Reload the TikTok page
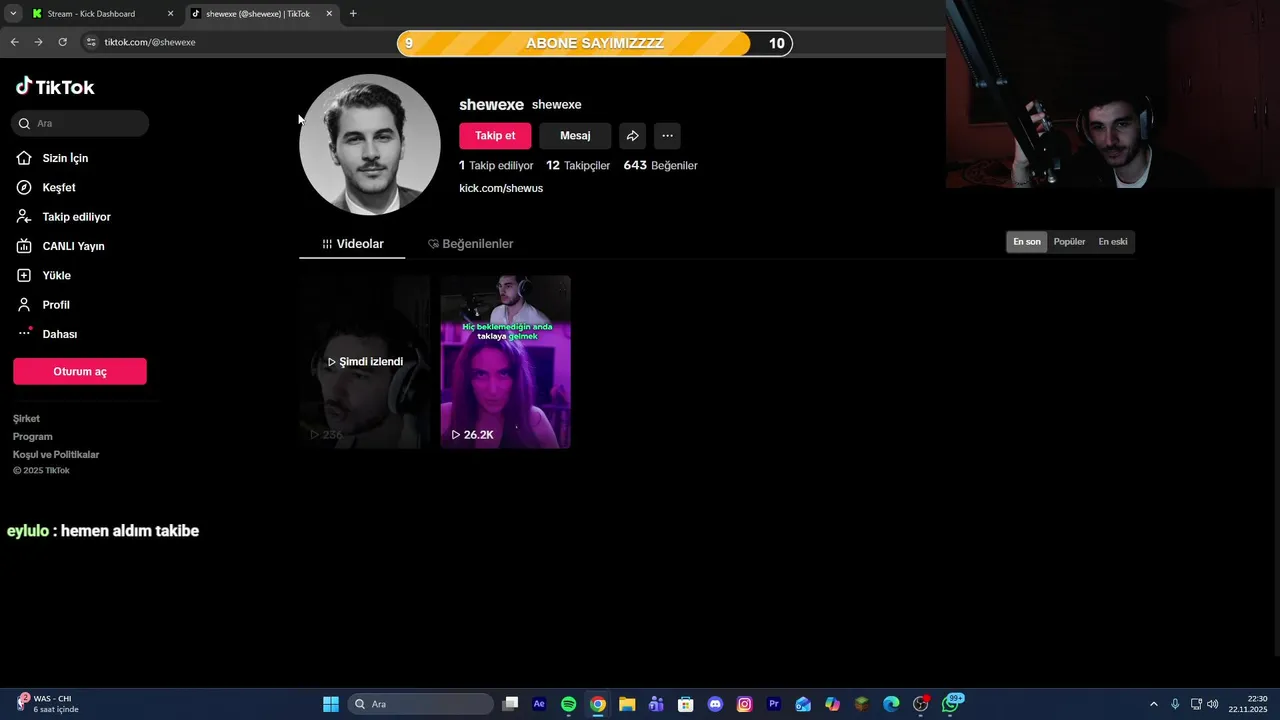 point(63,42)
